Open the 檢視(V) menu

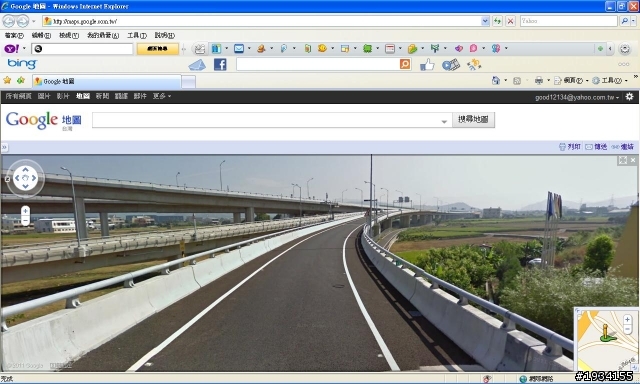69,36
